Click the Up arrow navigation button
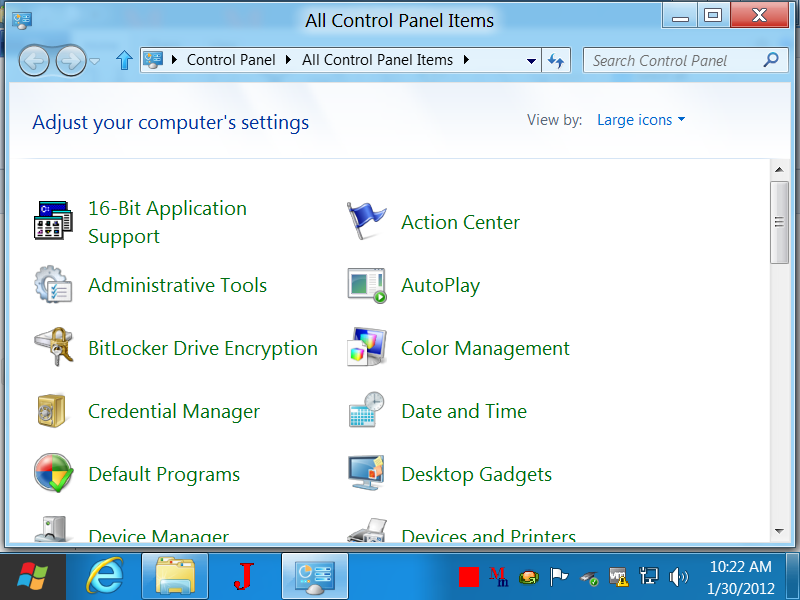Viewport: 800px width, 600px height. [124, 61]
